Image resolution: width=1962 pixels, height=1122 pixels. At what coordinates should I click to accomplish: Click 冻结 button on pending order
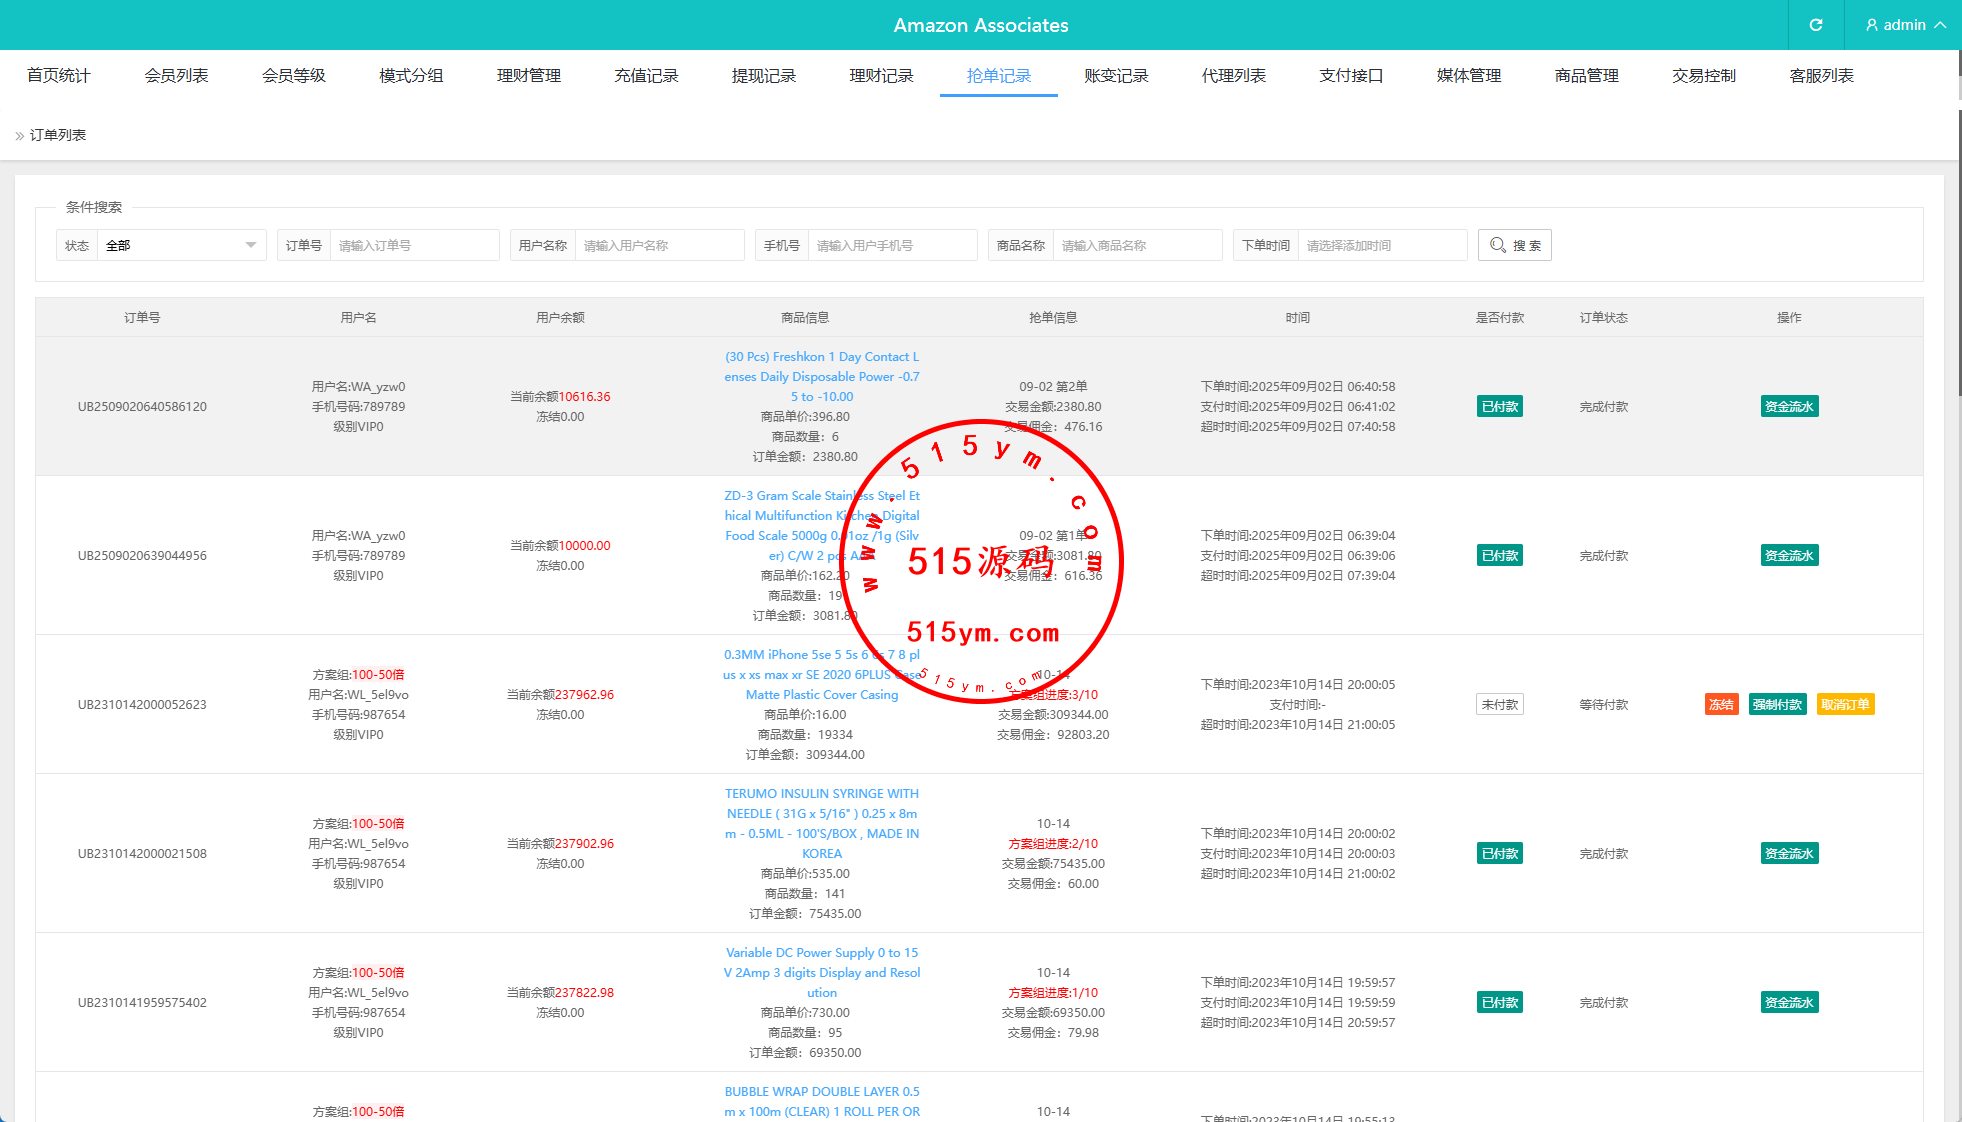point(1721,704)
